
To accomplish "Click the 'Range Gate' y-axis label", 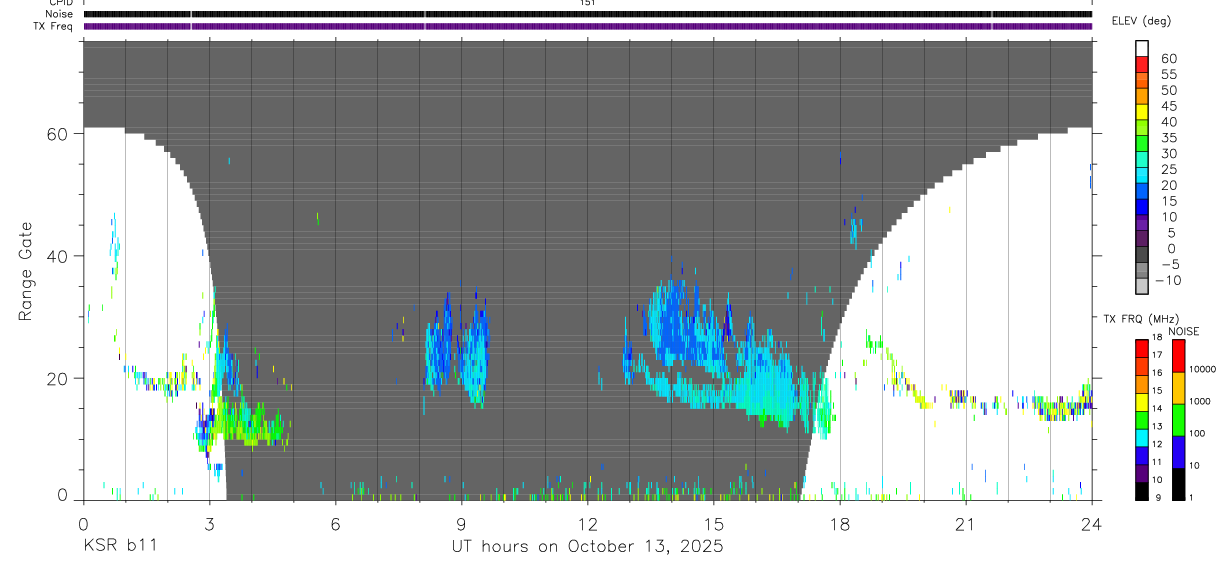I will [x=26, y=271].
